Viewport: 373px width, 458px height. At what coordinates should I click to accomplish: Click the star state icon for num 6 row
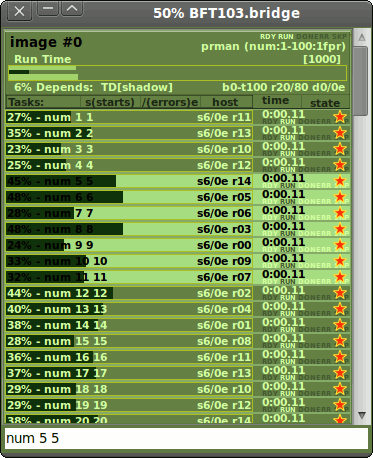pos(340,197)
